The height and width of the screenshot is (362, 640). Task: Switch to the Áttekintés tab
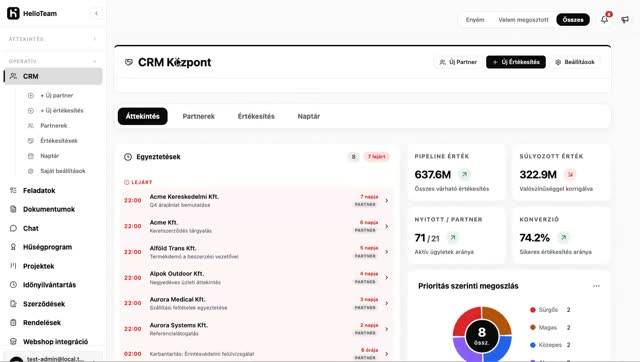(142, 116)
